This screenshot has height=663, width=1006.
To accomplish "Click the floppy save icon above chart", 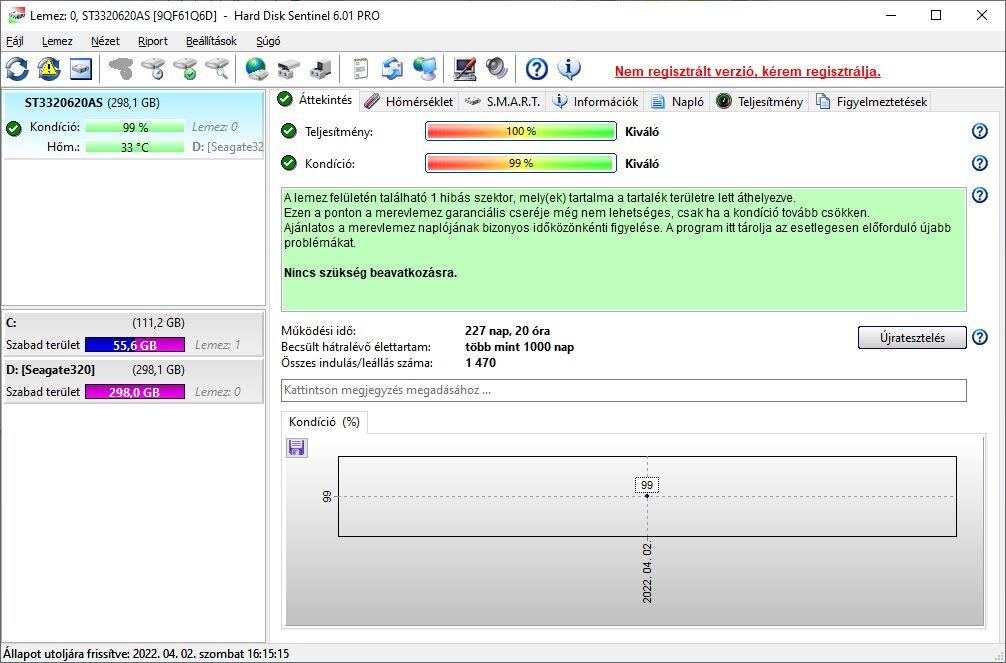I will 296,447.
